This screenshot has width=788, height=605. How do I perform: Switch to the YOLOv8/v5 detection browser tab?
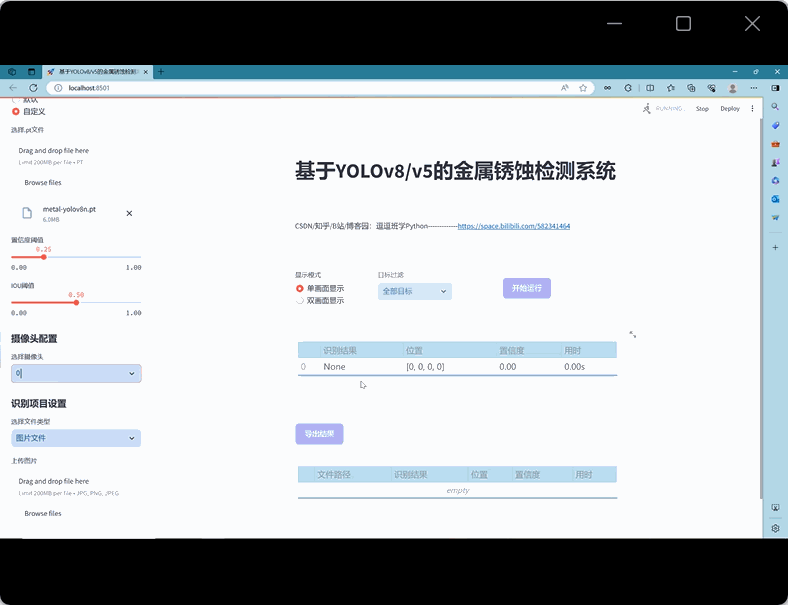(x=98, y=72)
